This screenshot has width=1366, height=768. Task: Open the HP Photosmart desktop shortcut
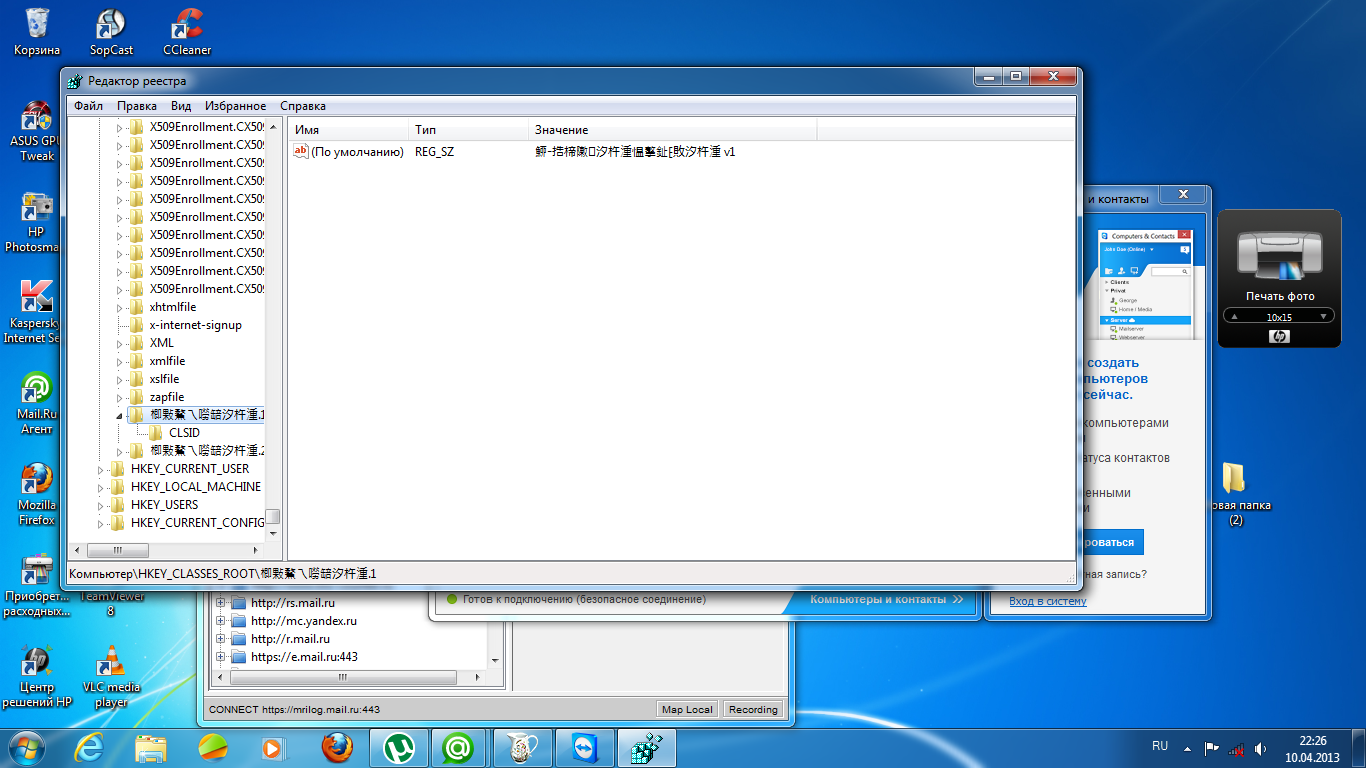[37, 222]
